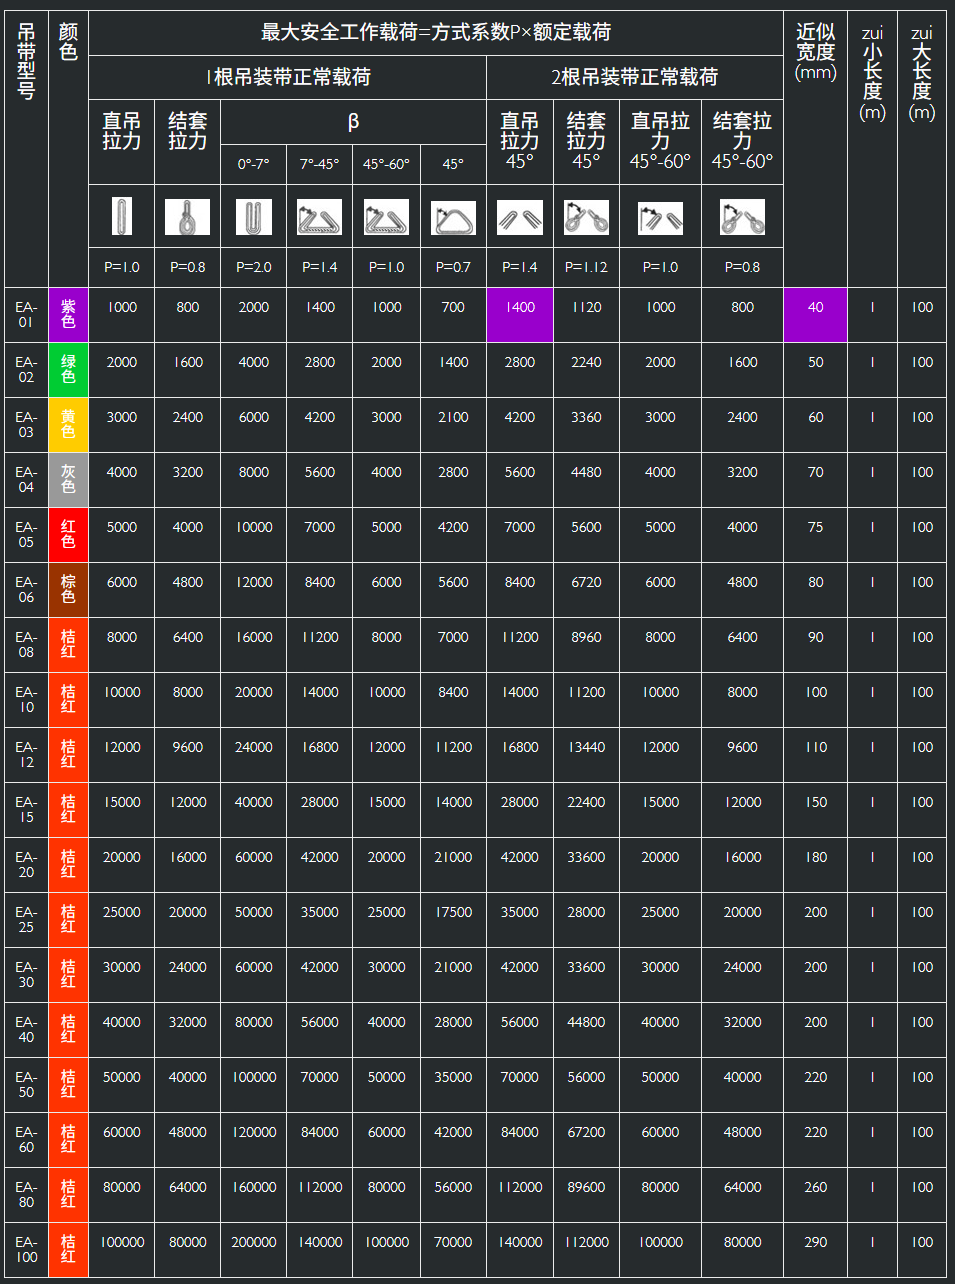Click the single-sling straight lift icon above P=1.0

[x=121, y=216]
